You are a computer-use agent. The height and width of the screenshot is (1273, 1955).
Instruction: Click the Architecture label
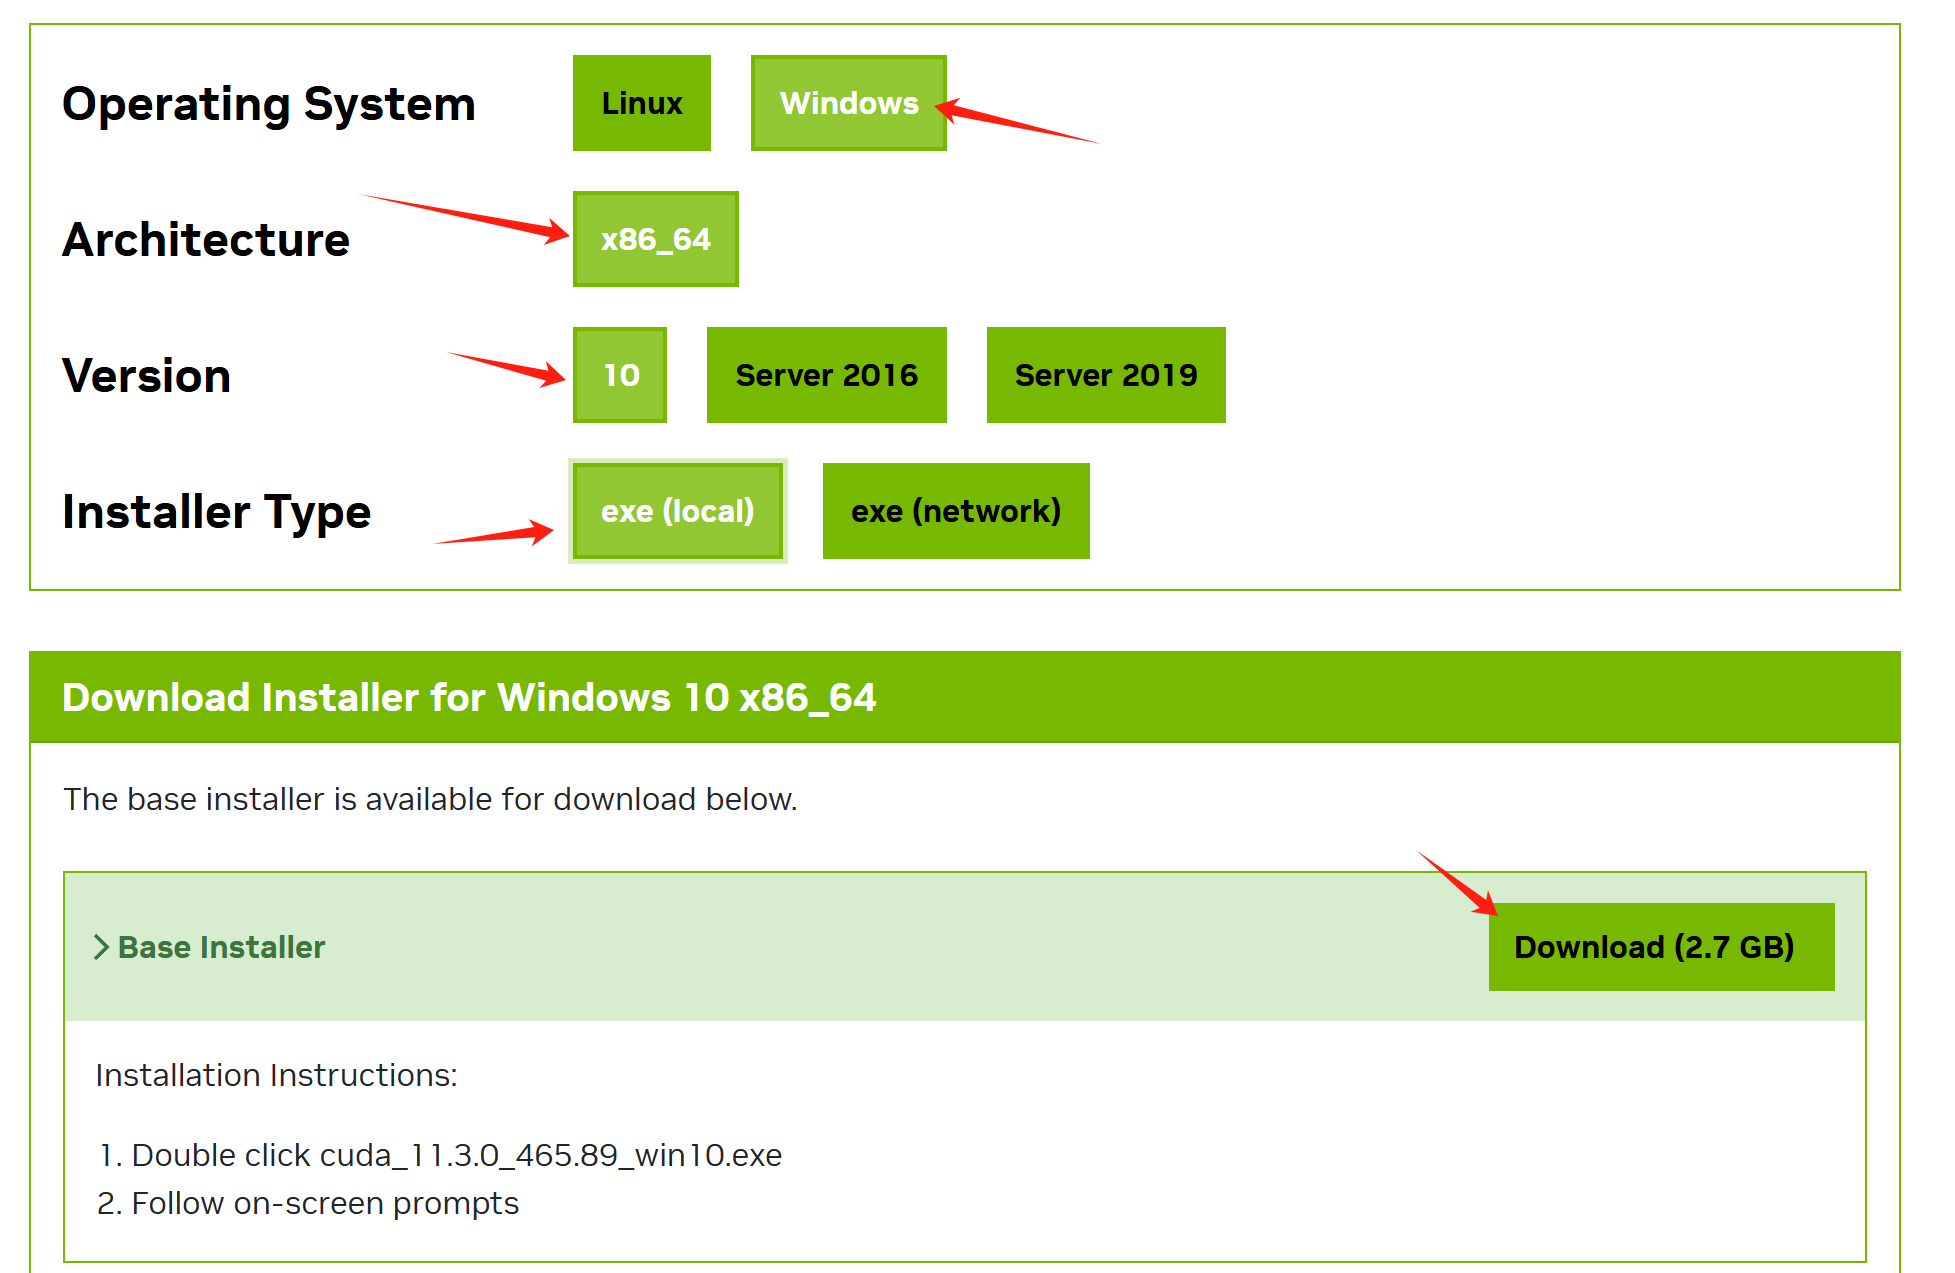point(206,240)
